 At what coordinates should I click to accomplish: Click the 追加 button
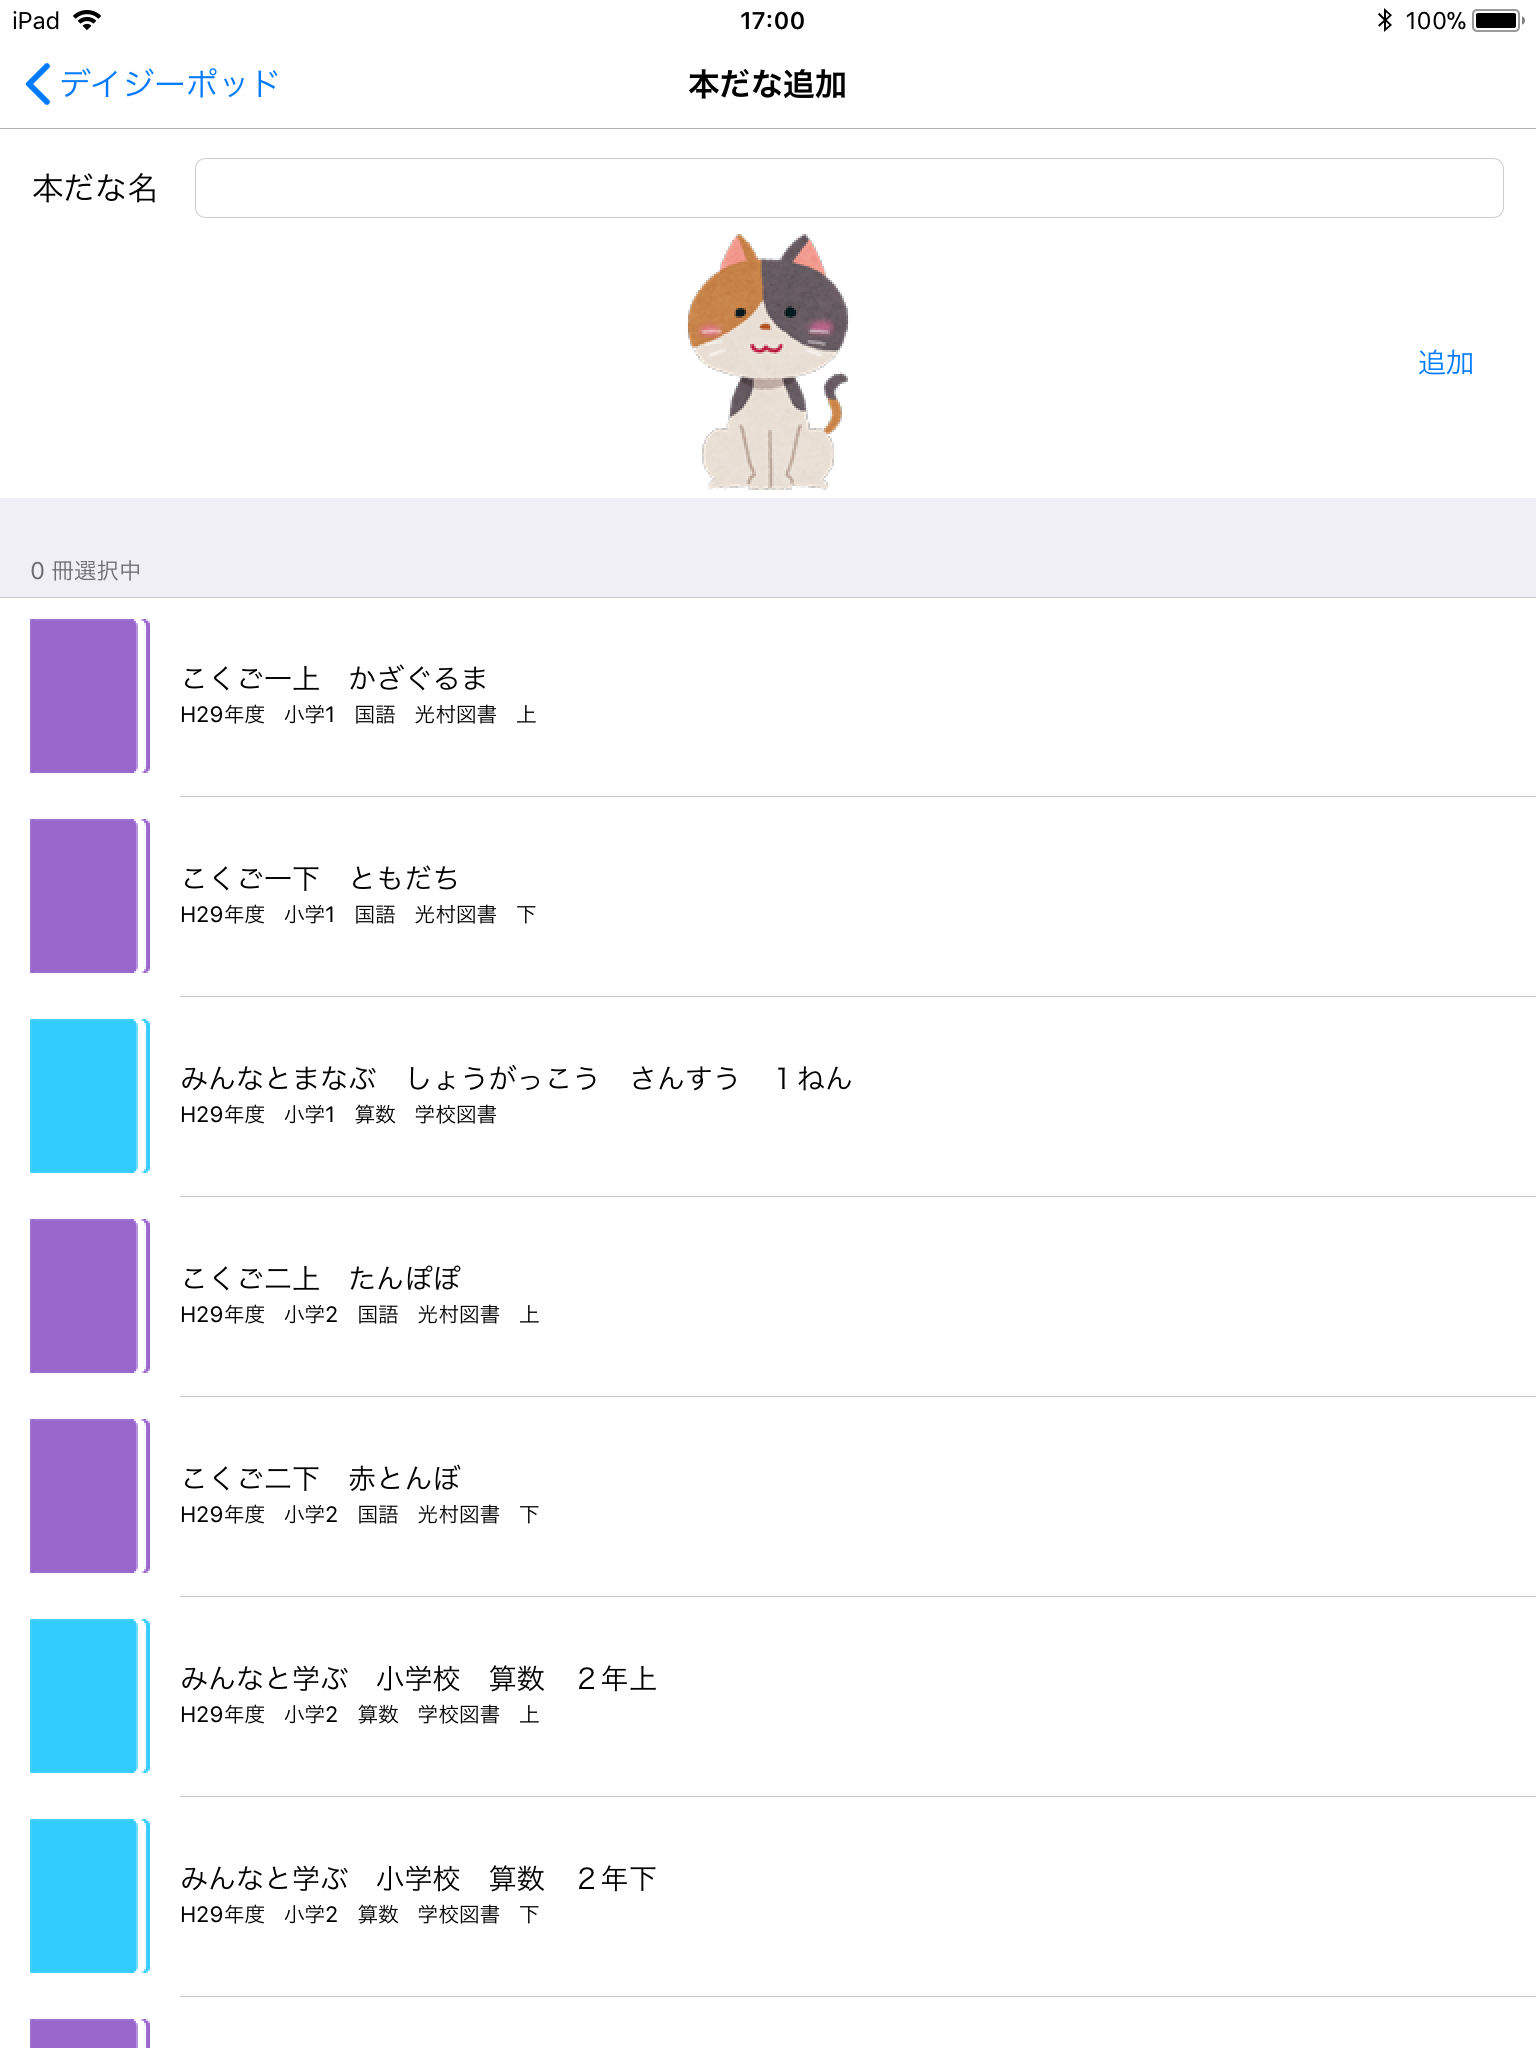click(1445, 363)
